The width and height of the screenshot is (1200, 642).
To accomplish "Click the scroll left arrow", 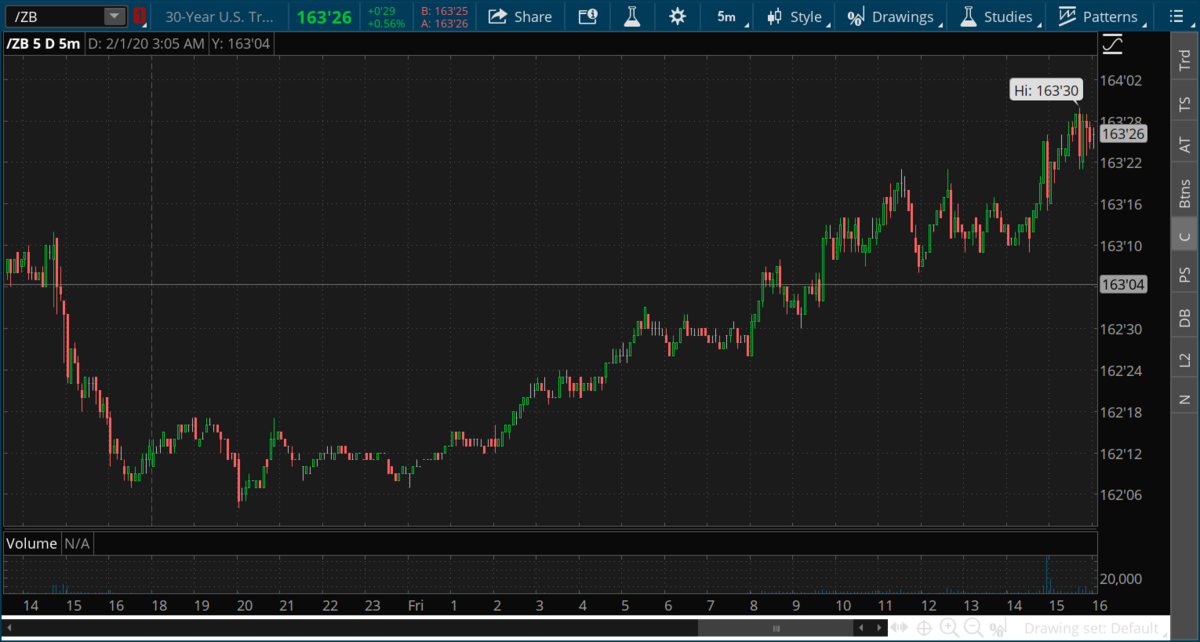I will tap(861, 628).
